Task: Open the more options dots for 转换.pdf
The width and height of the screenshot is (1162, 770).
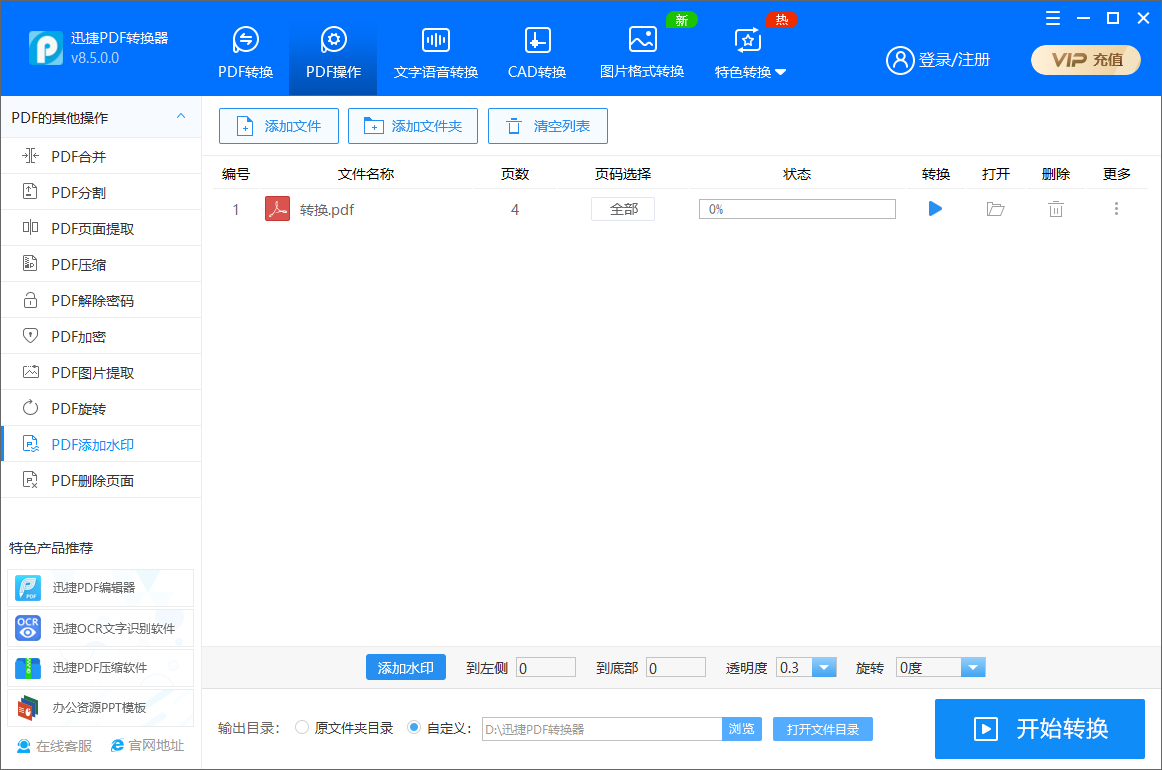Action: coord(1116,209)
